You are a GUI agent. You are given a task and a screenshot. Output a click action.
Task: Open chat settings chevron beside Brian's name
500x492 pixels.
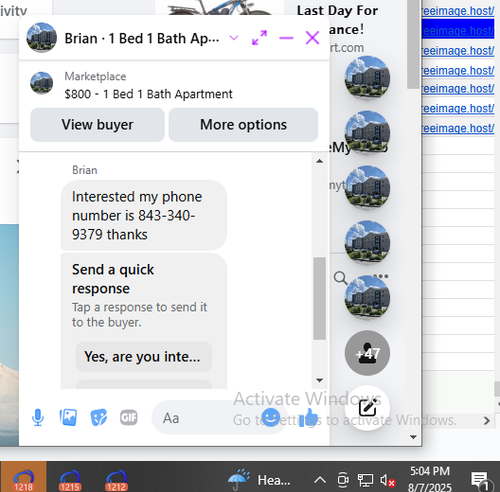234,38
